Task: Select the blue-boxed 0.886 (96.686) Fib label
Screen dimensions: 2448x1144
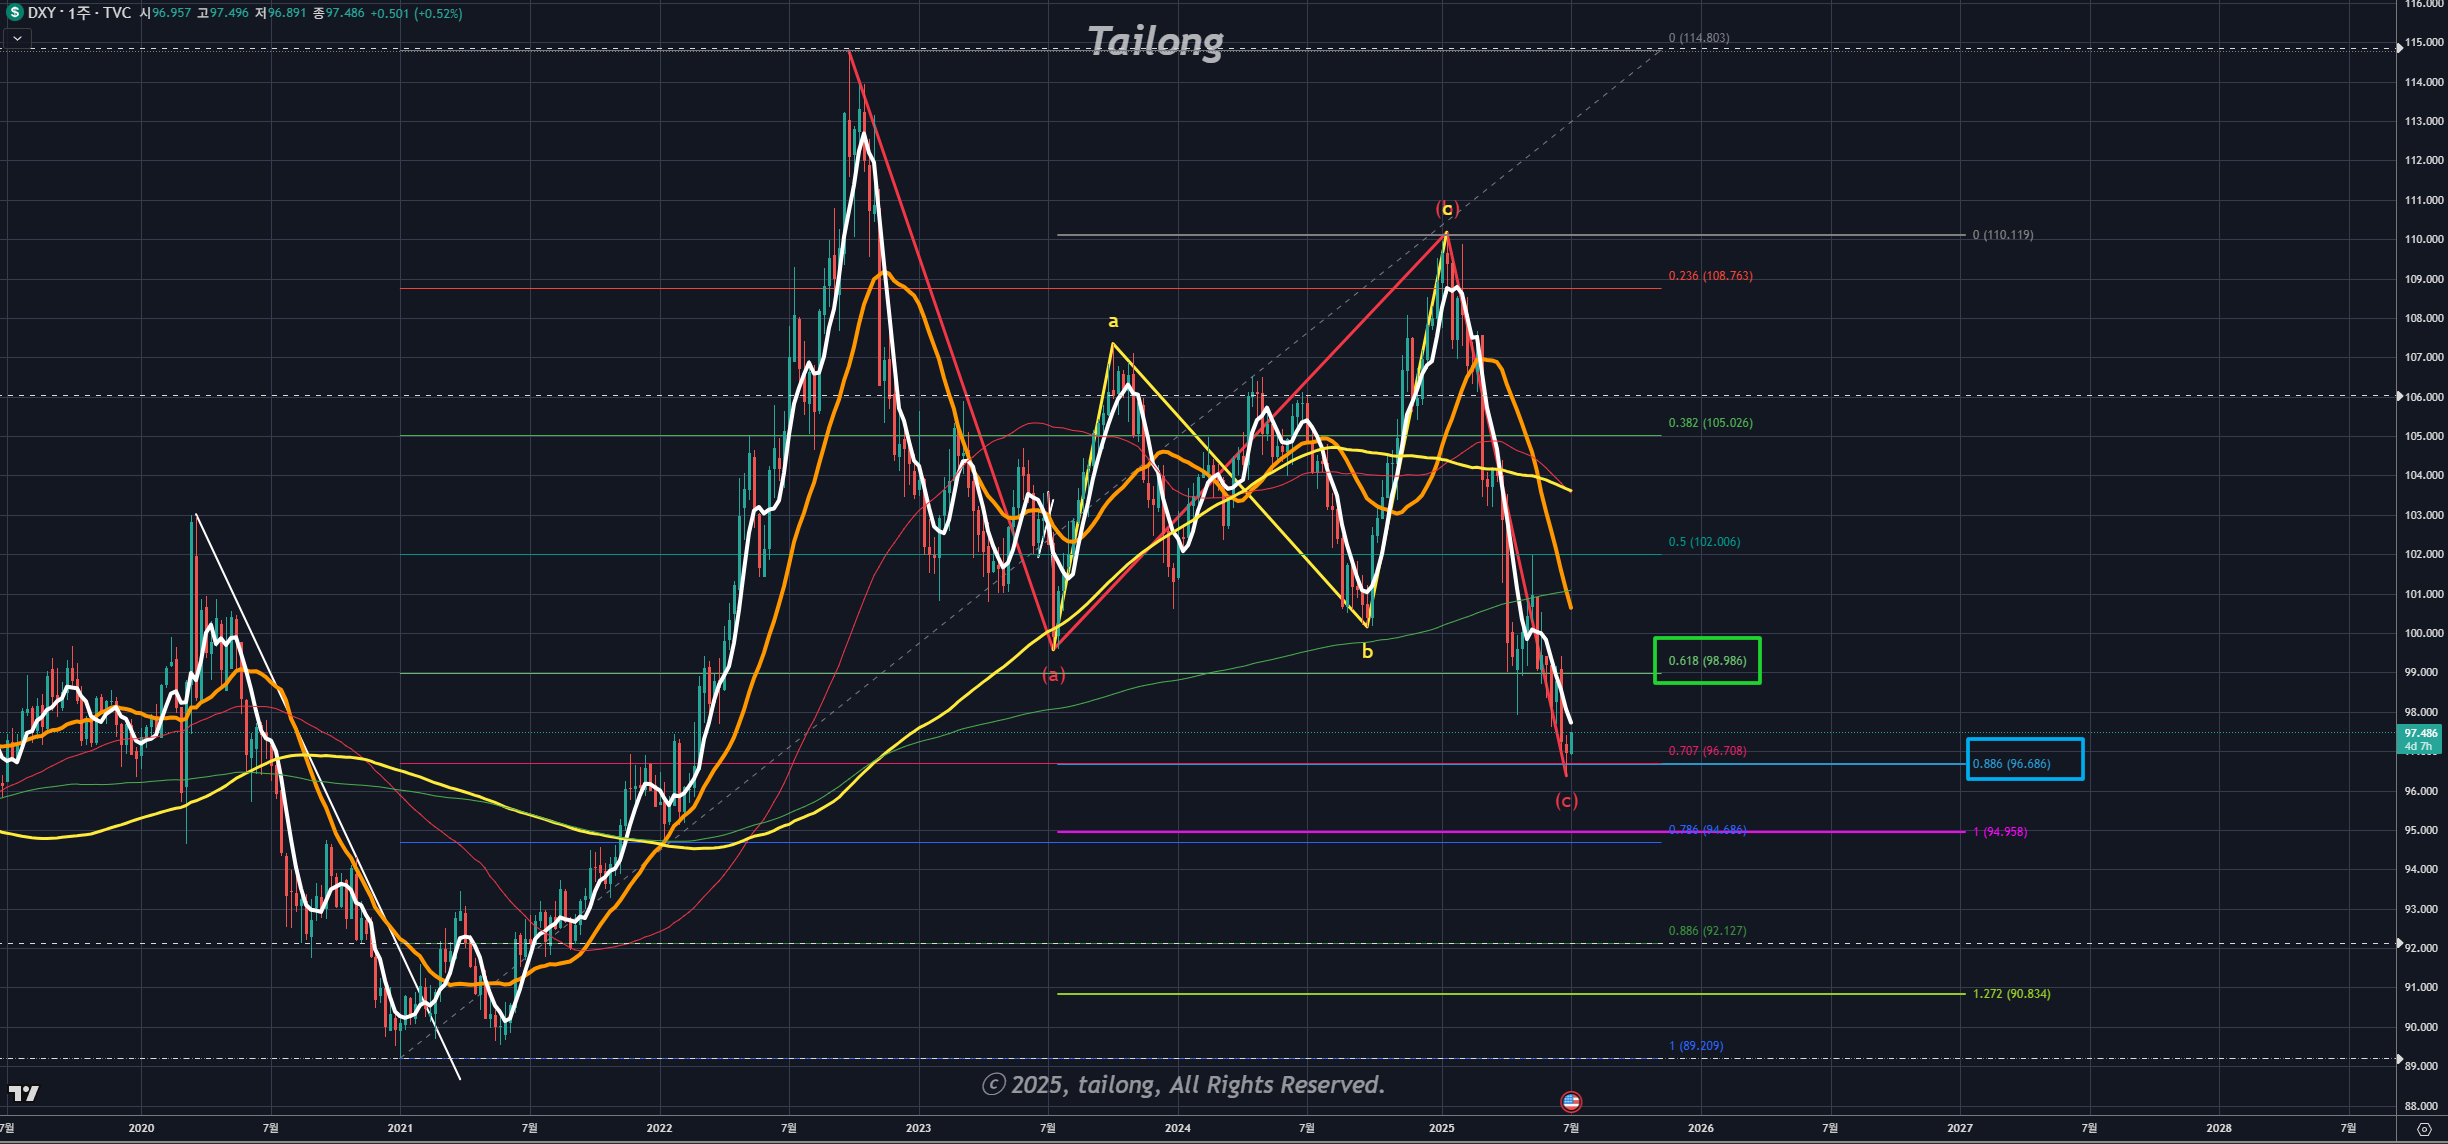Action: [2011, 764]
